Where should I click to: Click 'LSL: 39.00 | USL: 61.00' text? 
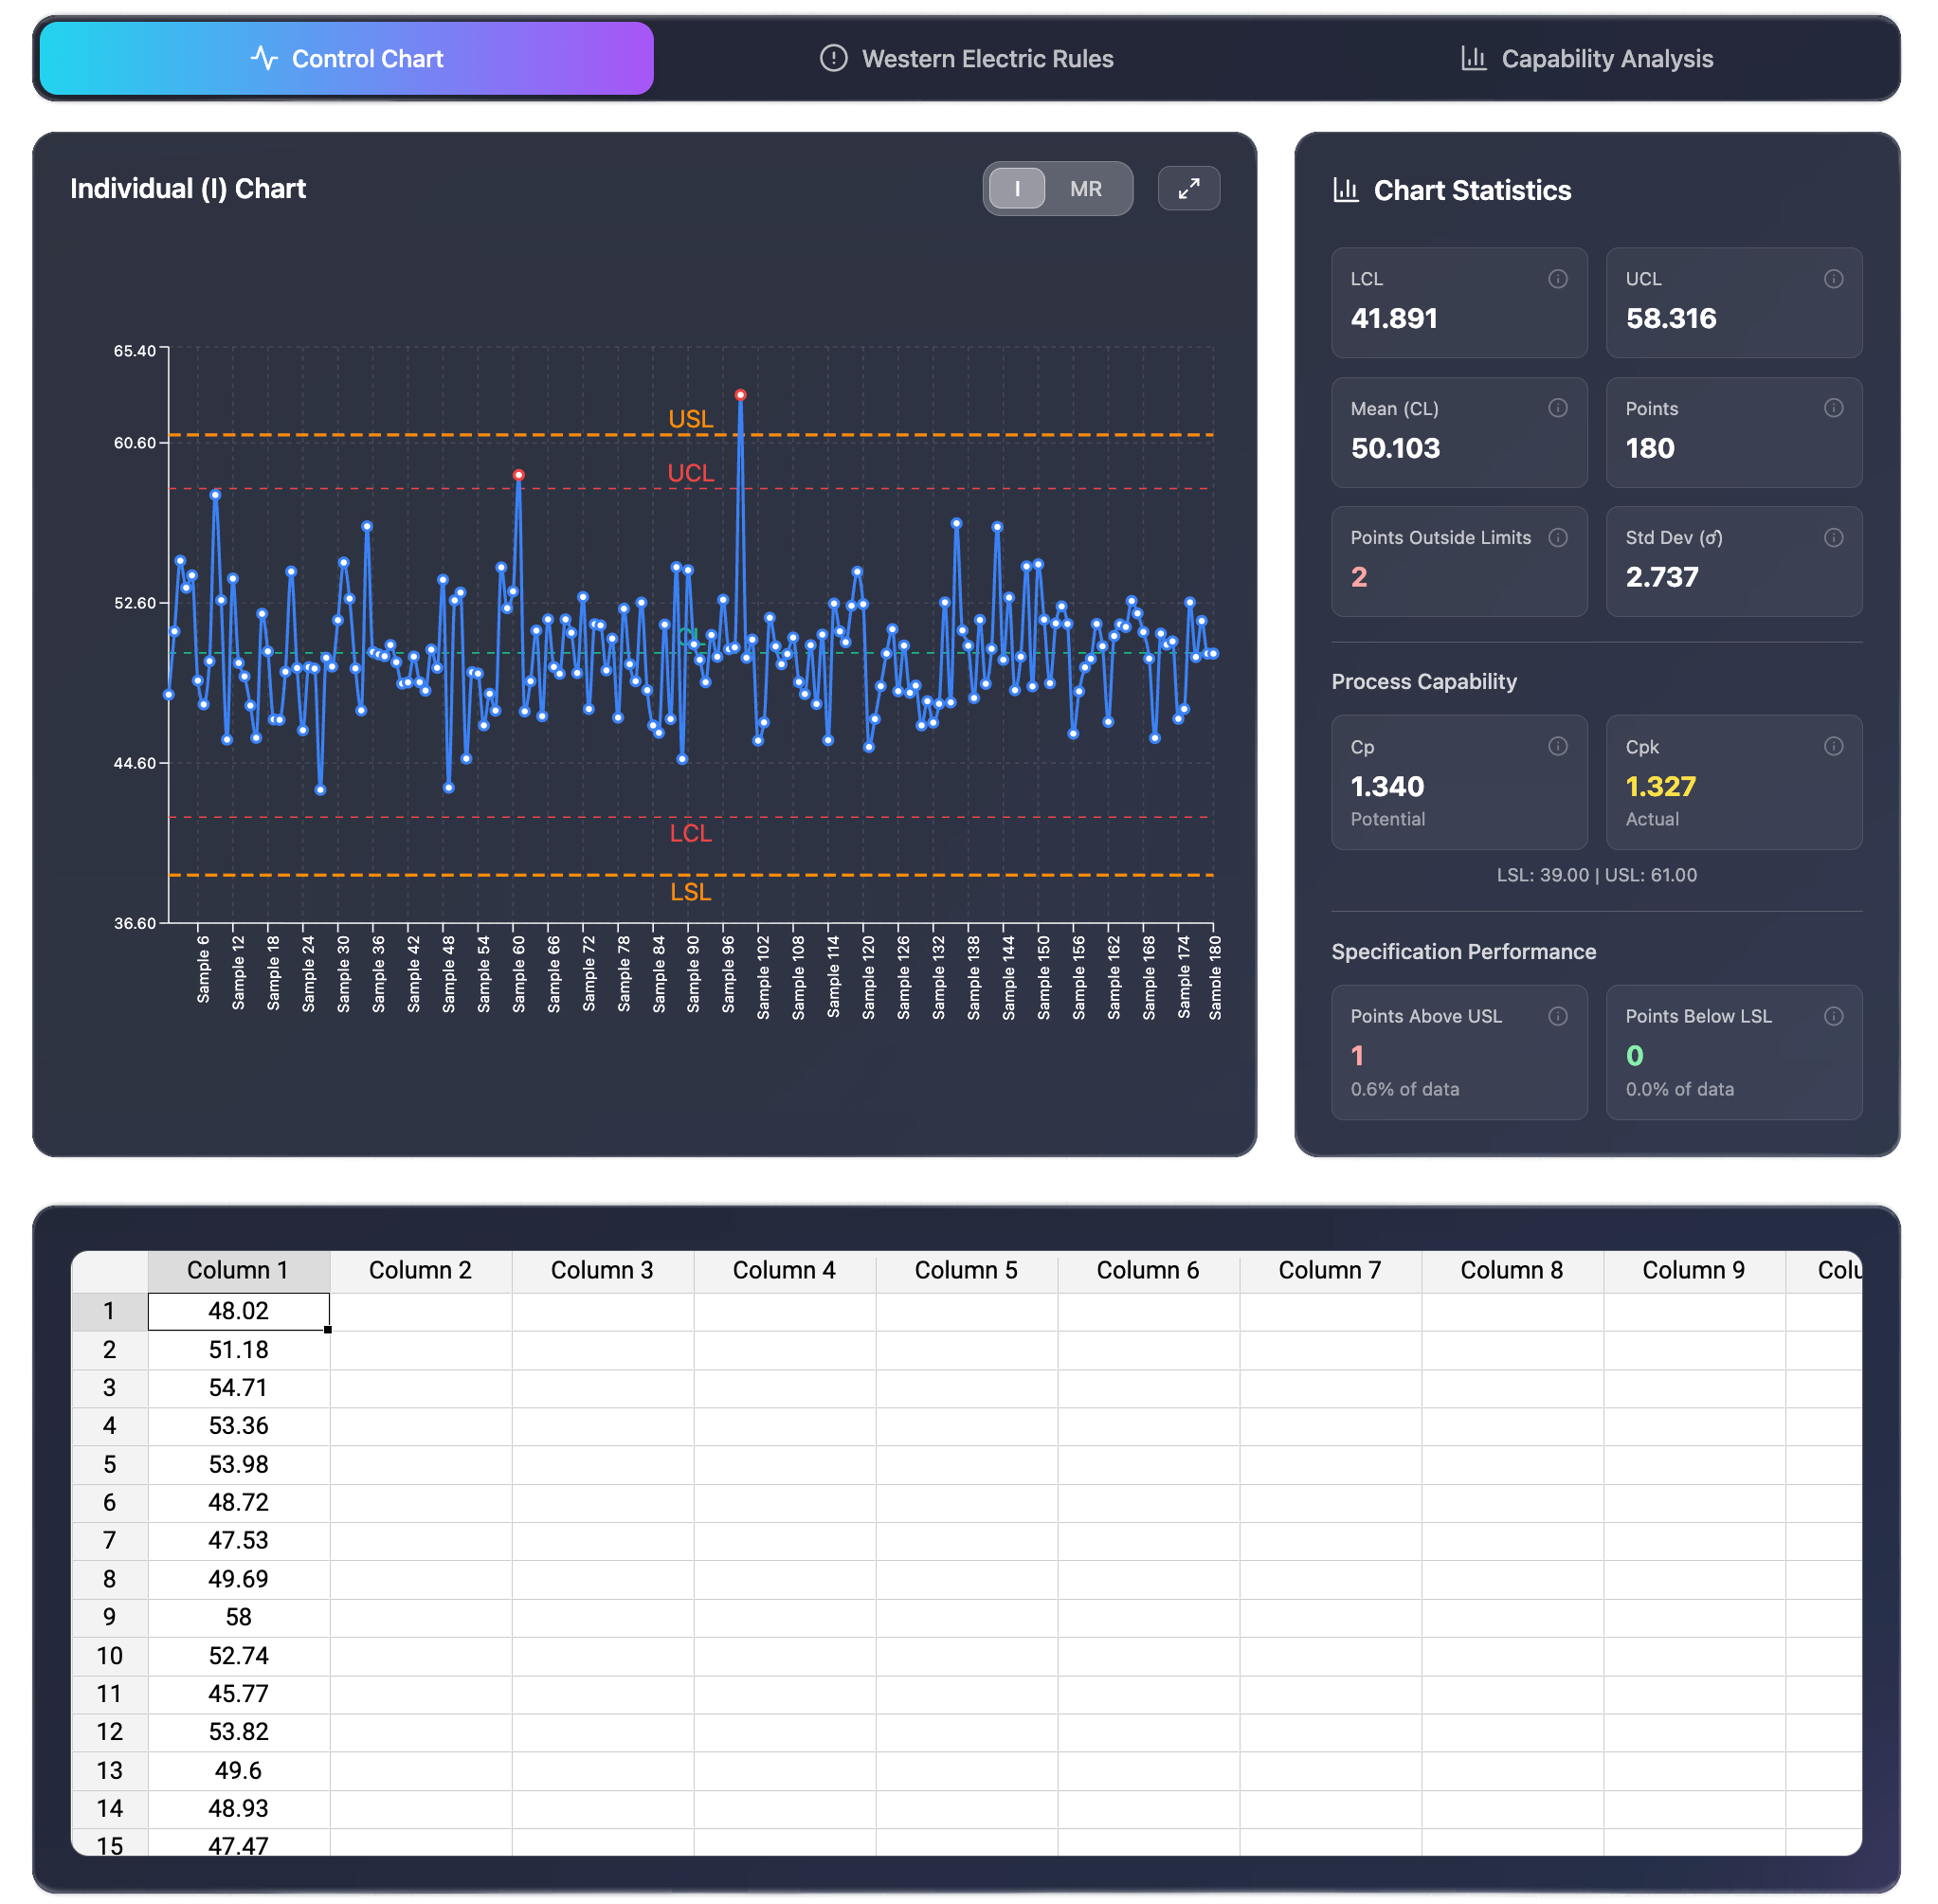(1596, 875)
